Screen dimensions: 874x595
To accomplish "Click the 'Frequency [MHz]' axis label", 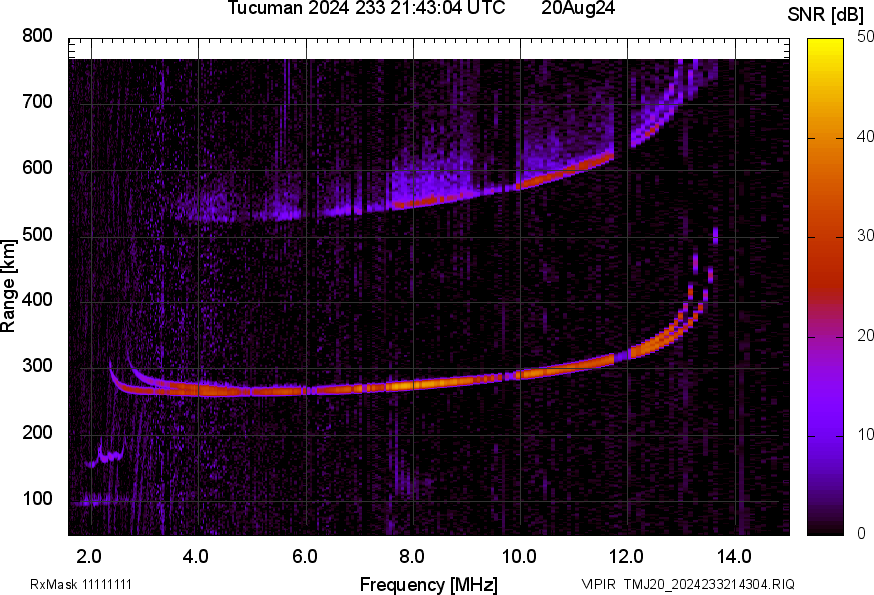I will pyautogui.click(x=429, y=584).
